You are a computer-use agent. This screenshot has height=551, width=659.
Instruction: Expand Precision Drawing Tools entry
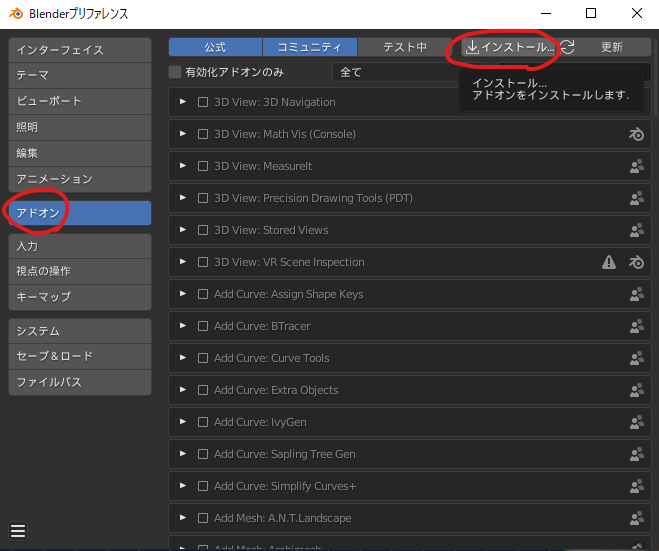point(183,198)
